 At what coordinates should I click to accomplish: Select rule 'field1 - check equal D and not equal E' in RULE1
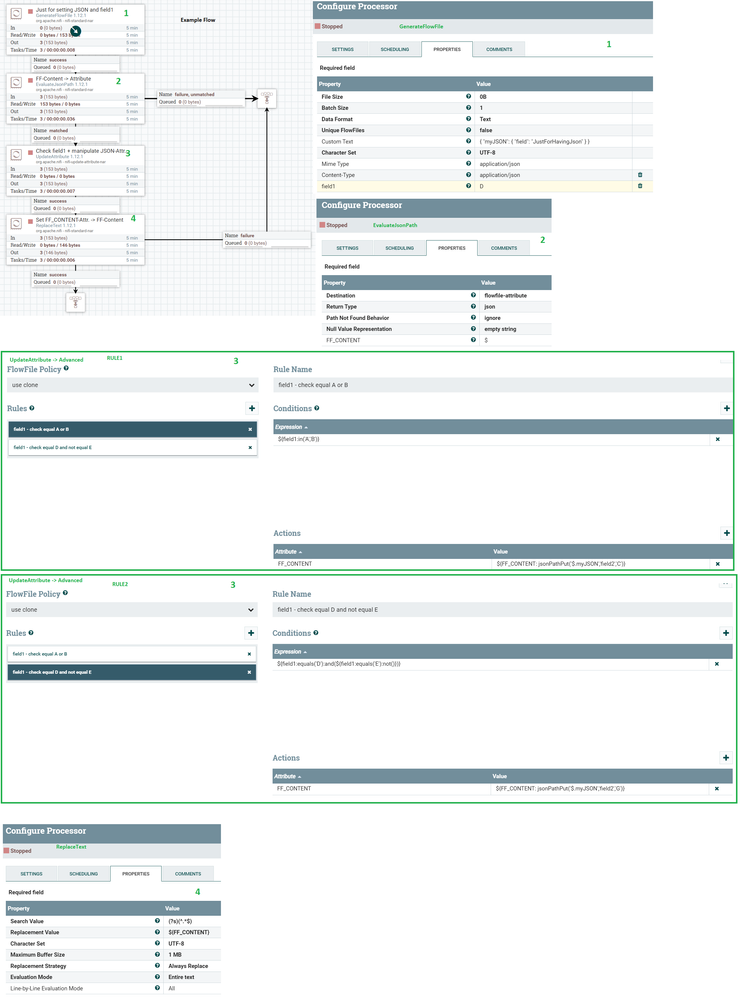[133, 447]
